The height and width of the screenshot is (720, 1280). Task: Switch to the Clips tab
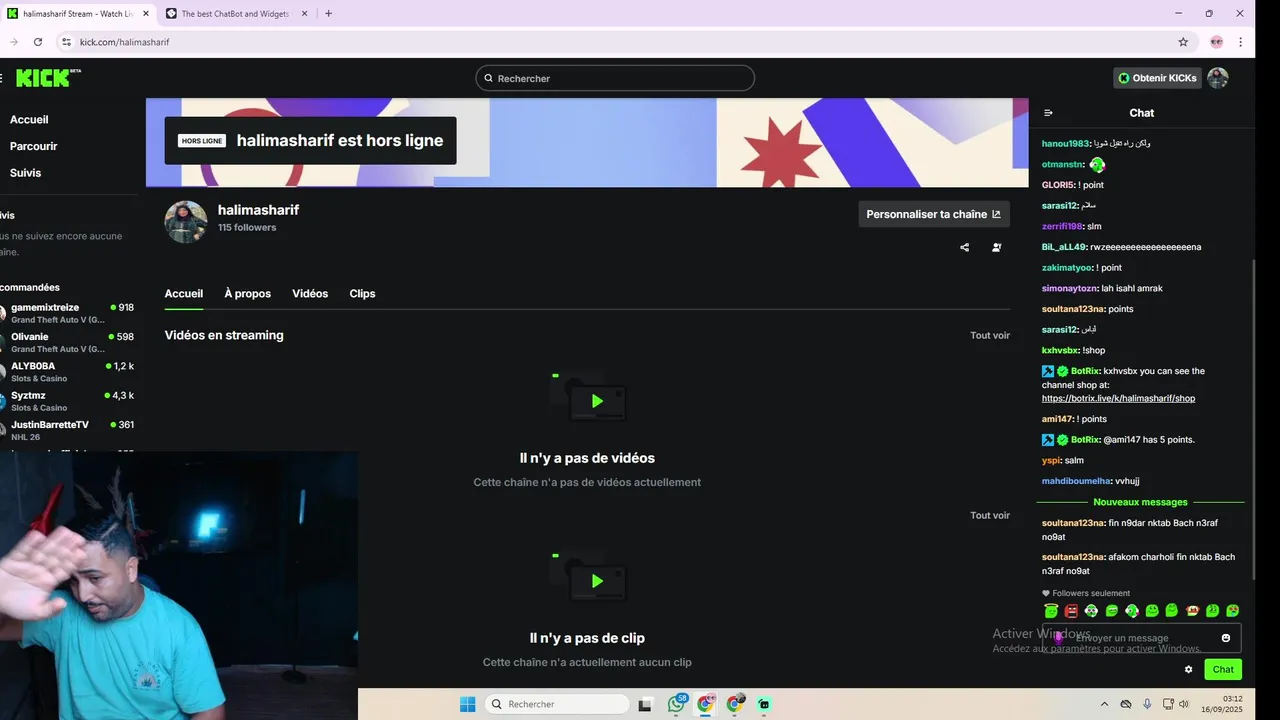point(362,294)
